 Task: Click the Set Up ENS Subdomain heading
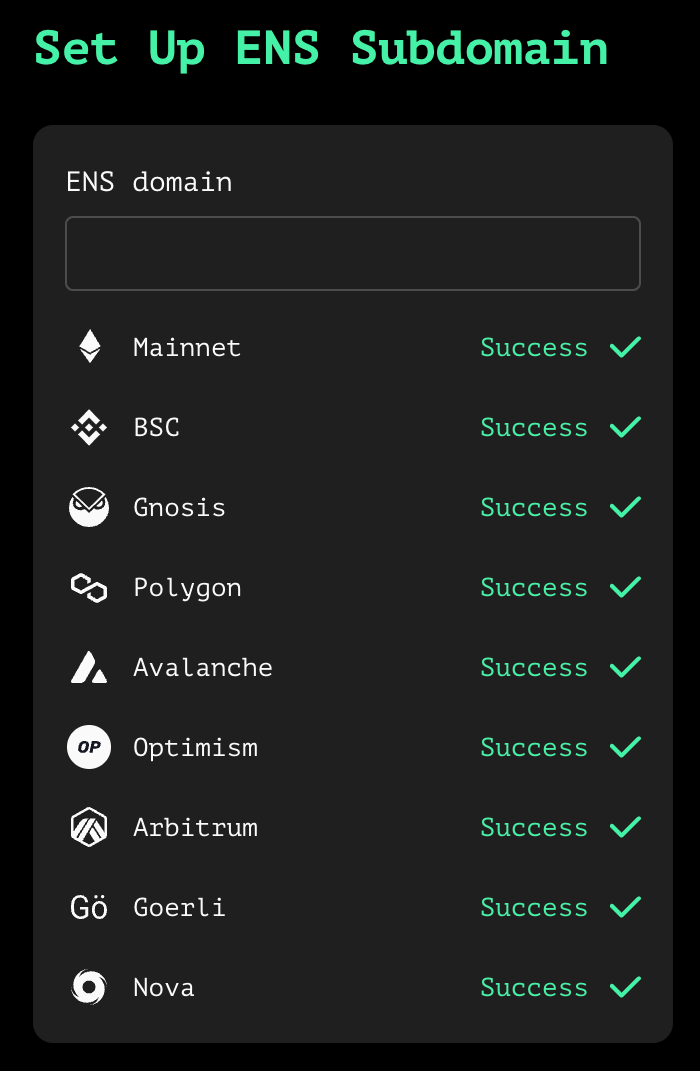click(321, 48)
